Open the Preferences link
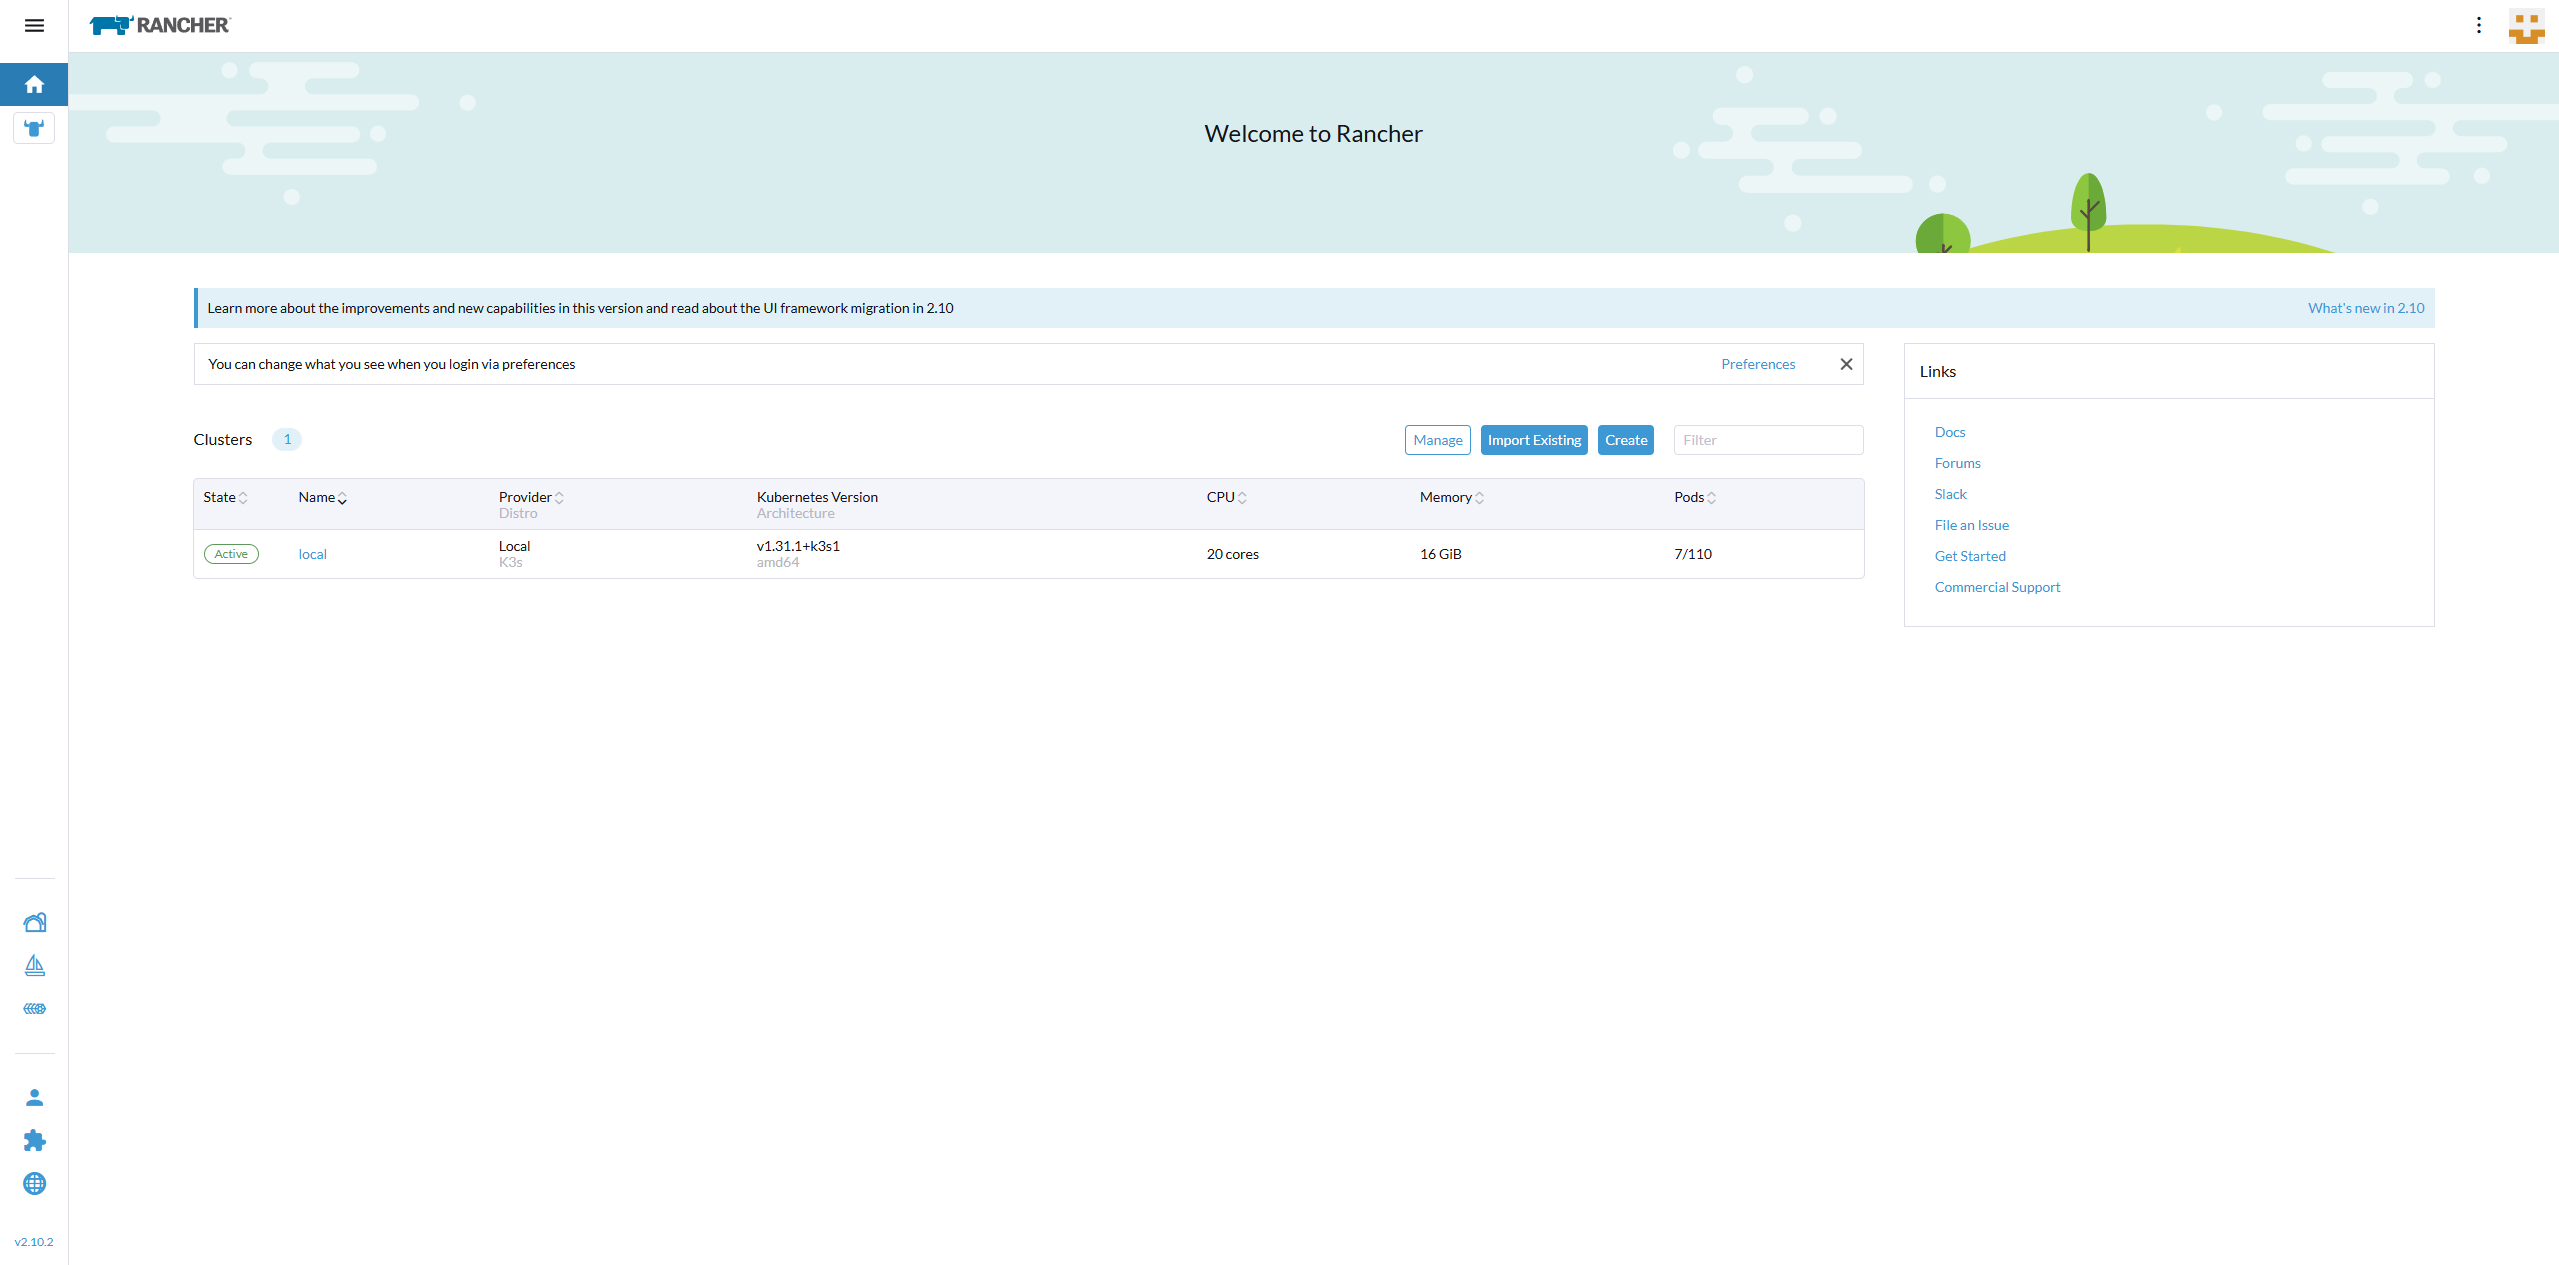The image size is (2559, 1265). click(x=1758, y=364)
